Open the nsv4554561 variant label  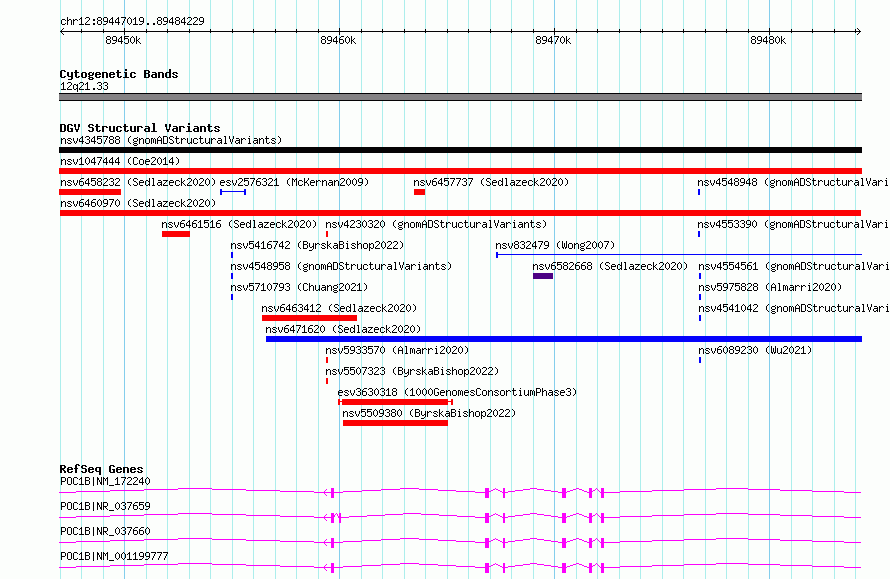coord(794,266)
